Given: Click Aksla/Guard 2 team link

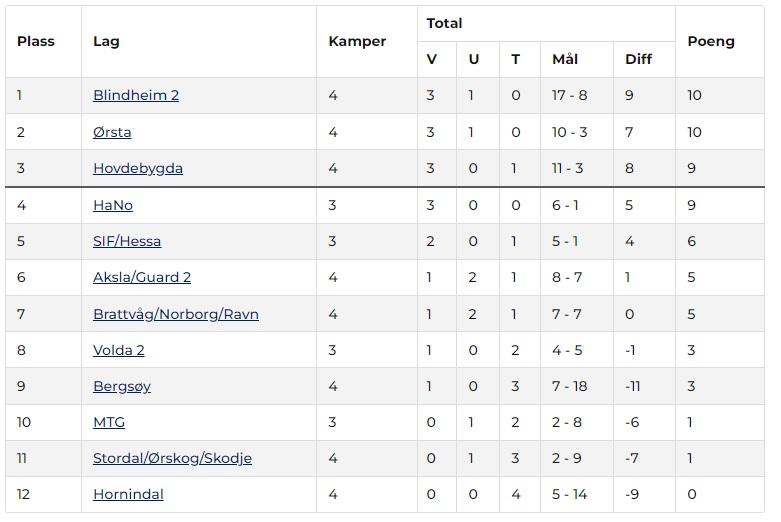Looking at the screenshot, I should [141, 277].
